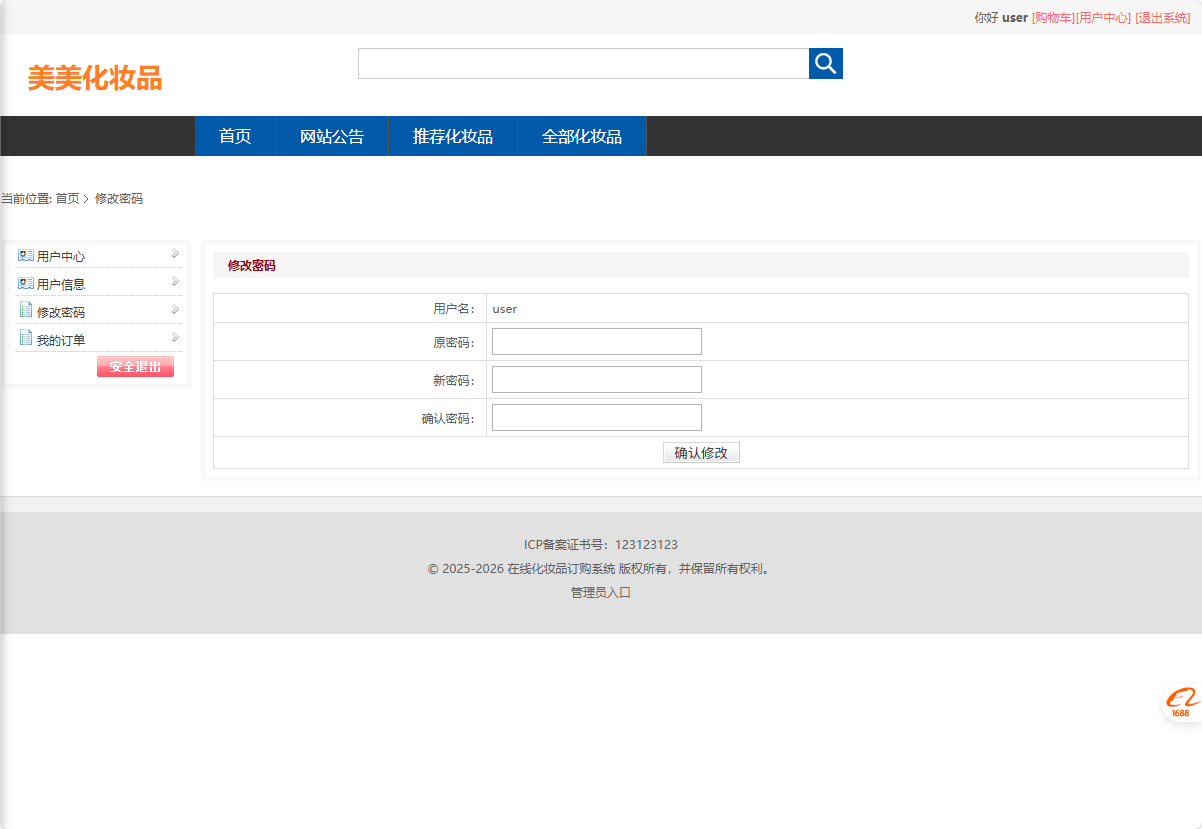Expand the 修改密码 sidebar chevron
This screenshot has width=1202, height=829.
pyautogui.click(x=175, y=310)
